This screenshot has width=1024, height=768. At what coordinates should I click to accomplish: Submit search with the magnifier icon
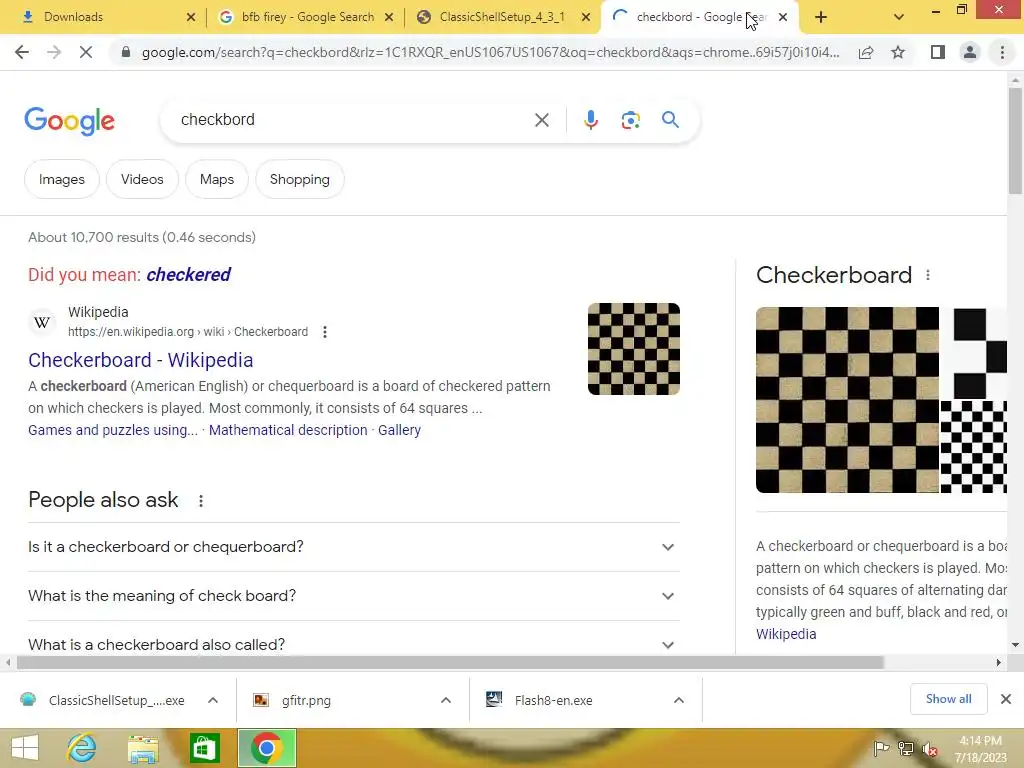(x=670, y=120)
